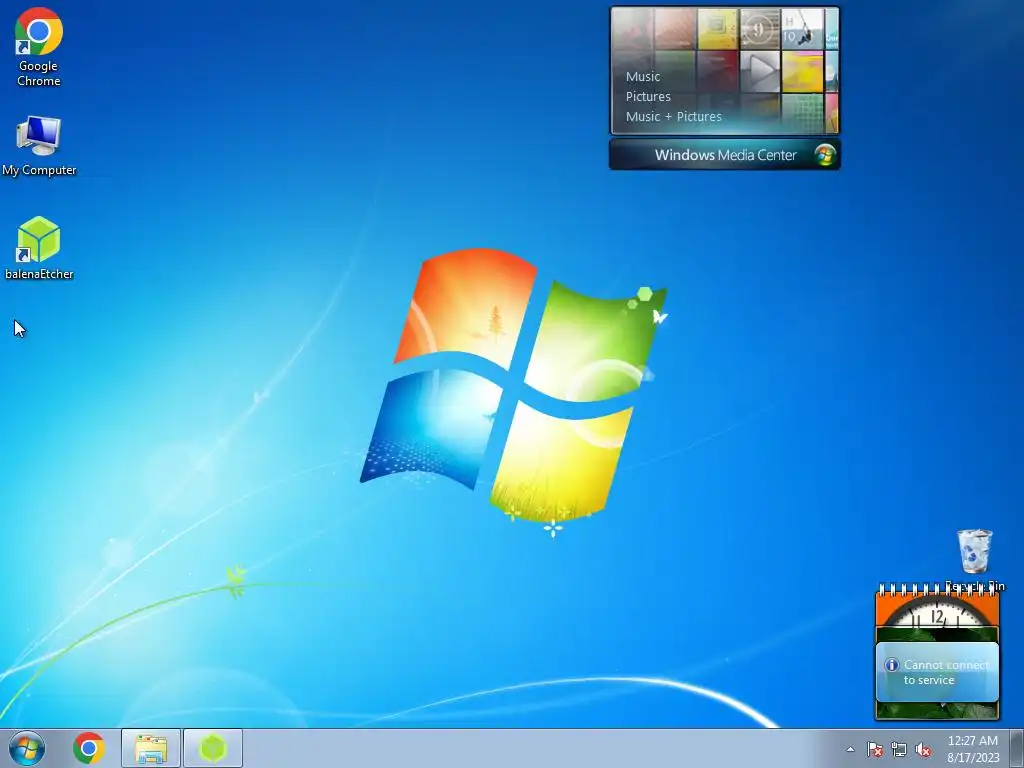Select Pictures in Media Center gadget
1024x768 pixels.
648,97
